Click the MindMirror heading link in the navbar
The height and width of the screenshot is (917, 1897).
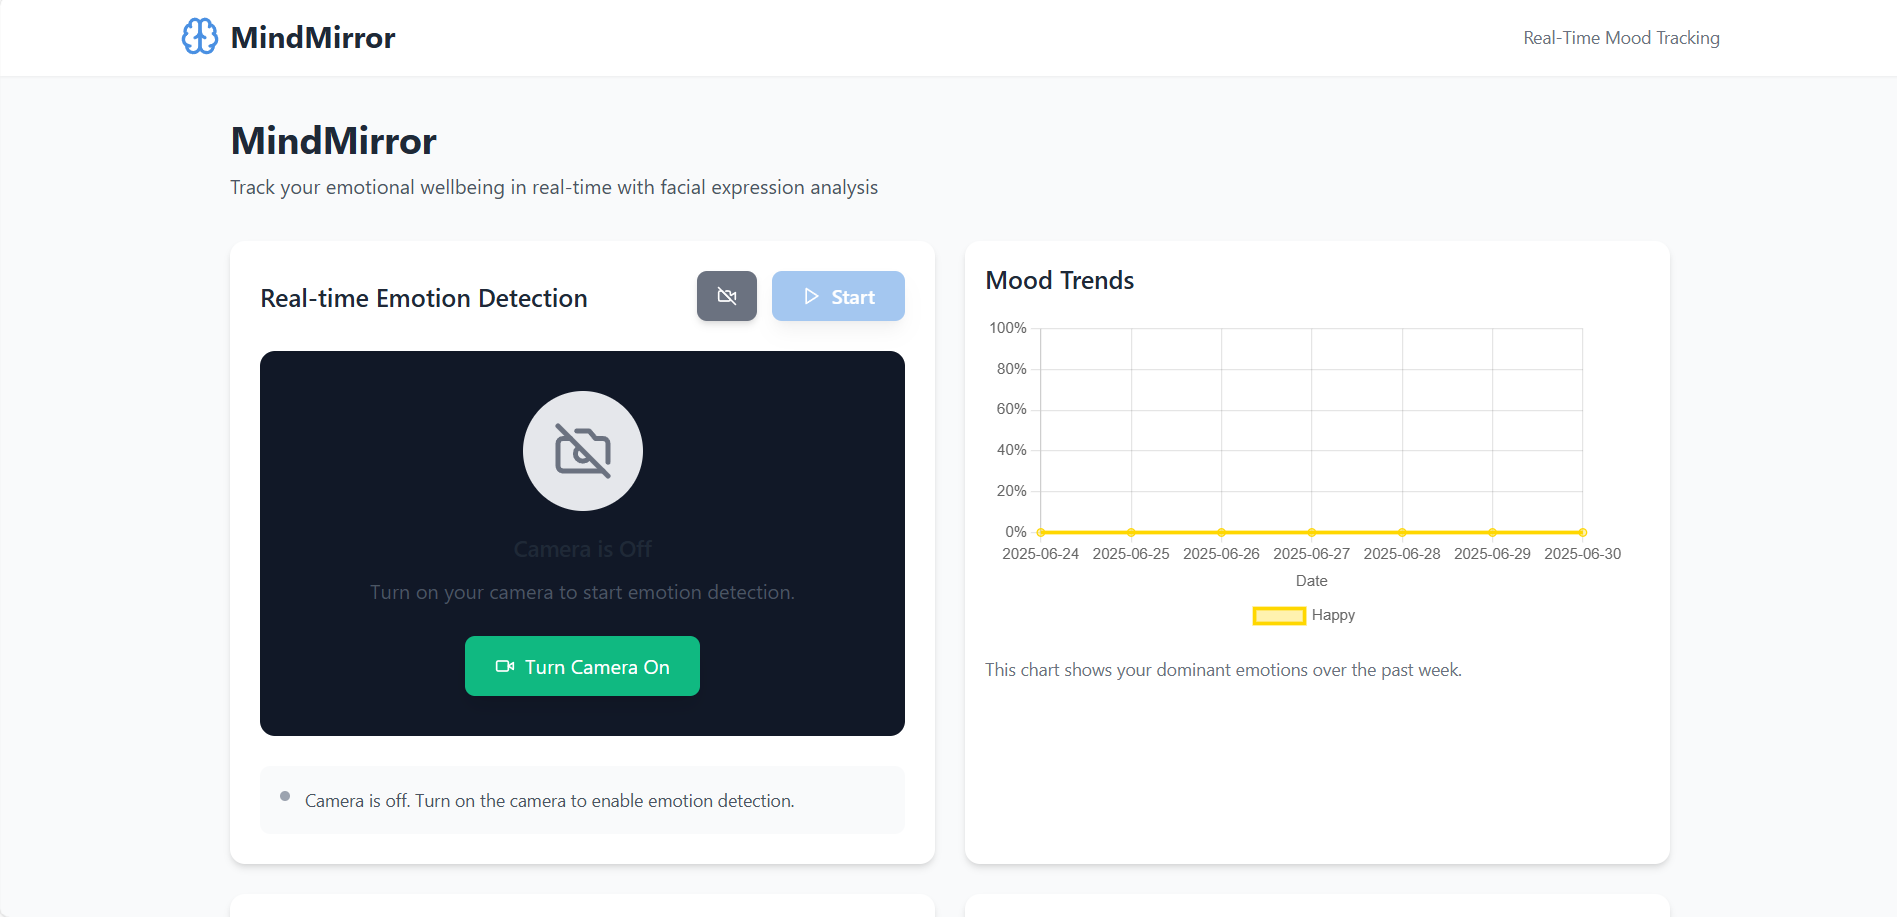coord(311,37)
